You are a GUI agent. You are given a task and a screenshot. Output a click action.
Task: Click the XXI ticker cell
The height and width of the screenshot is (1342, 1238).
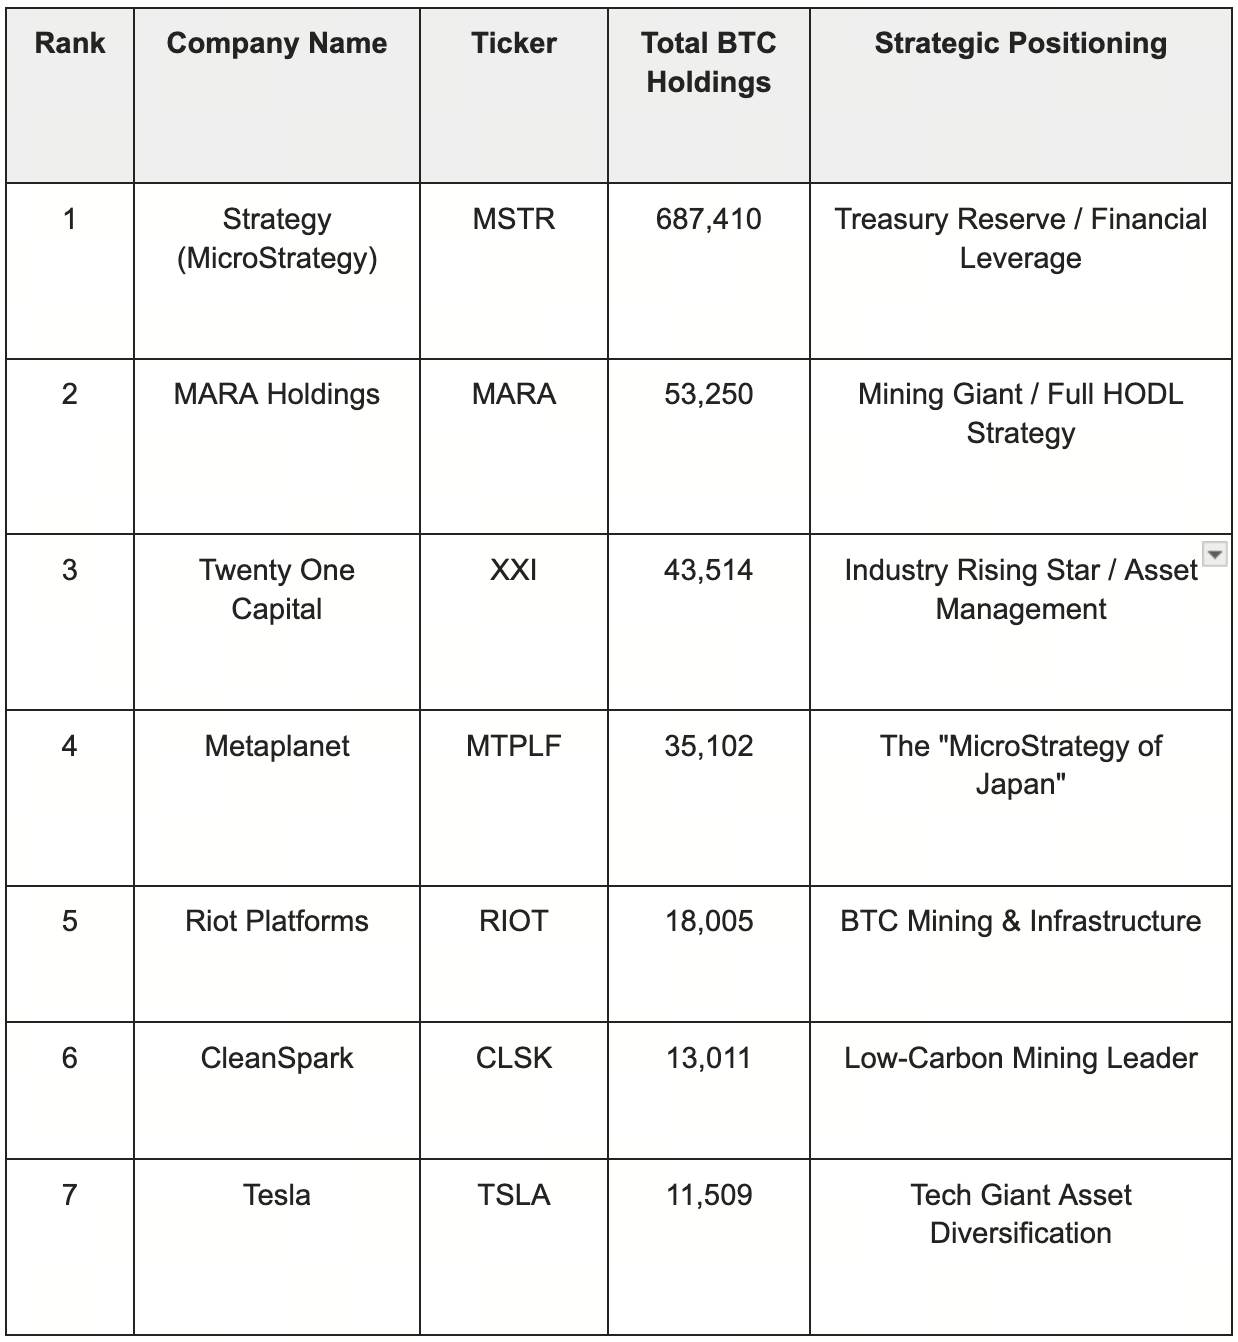[x=514, y=570]
